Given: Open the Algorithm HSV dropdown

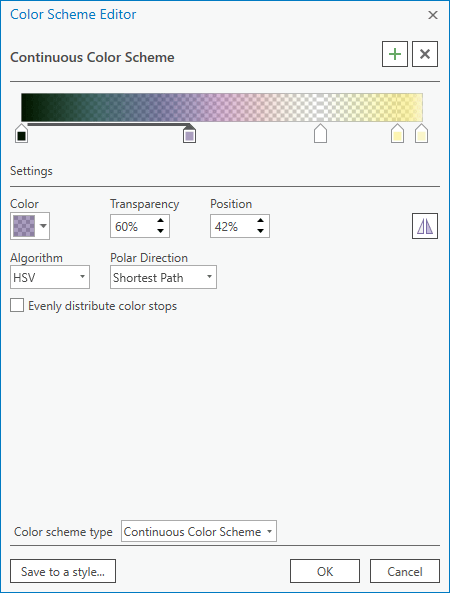Looking at the screenshot, I should point(50,277).
